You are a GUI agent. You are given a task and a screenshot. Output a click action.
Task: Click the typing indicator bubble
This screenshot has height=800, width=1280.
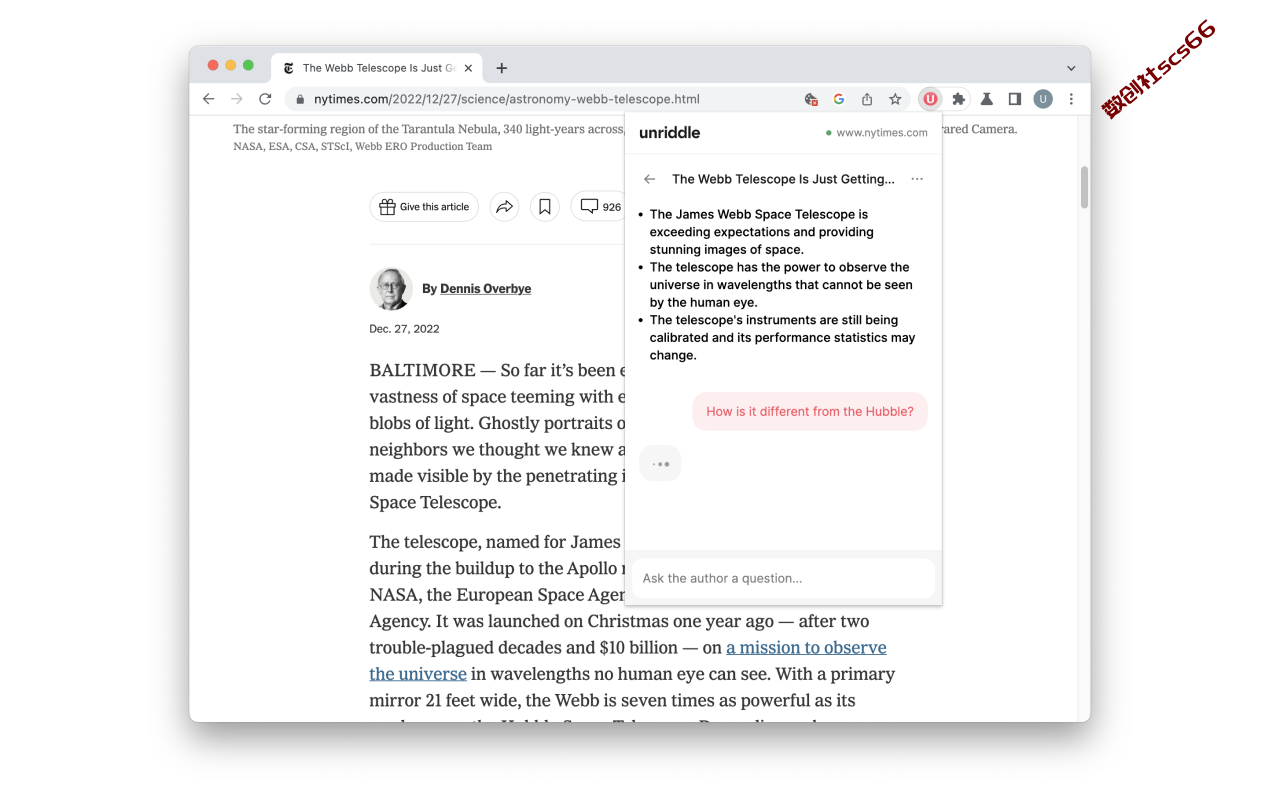point(660,464)
